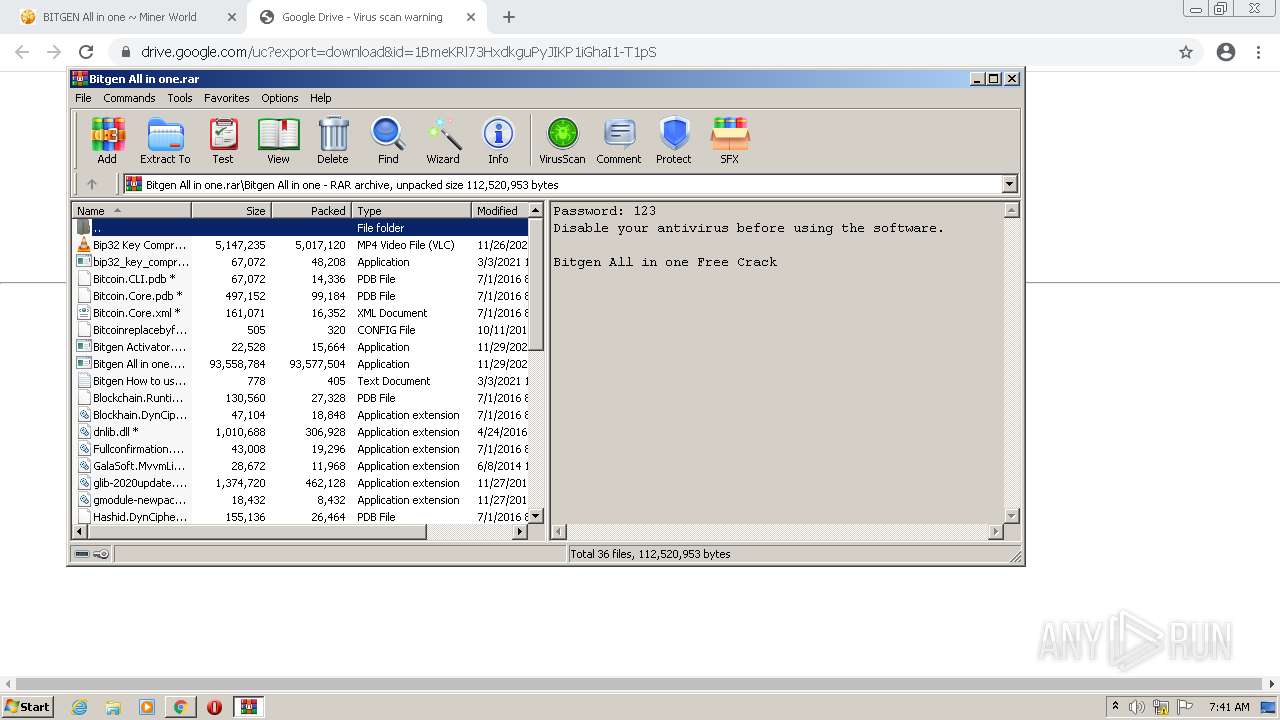
Task: Click the Protect shield icon
Action: (x=674, y=140)
